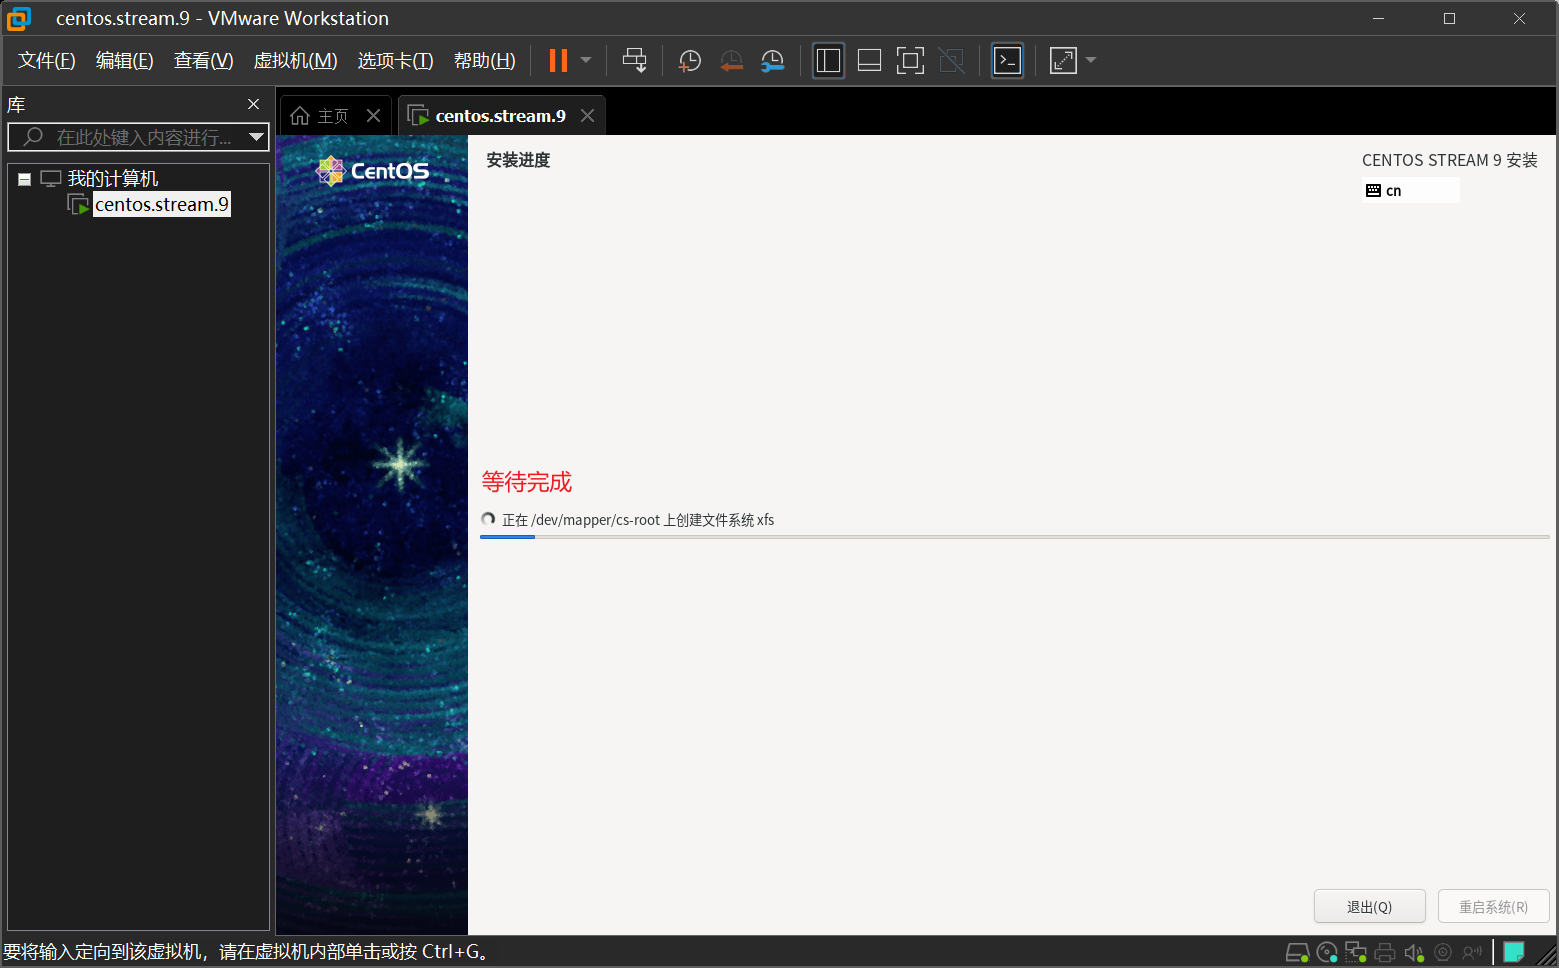Toggle the thumbnail bar view
This screenshot has width=1559, height=968.
coord(869,60)
